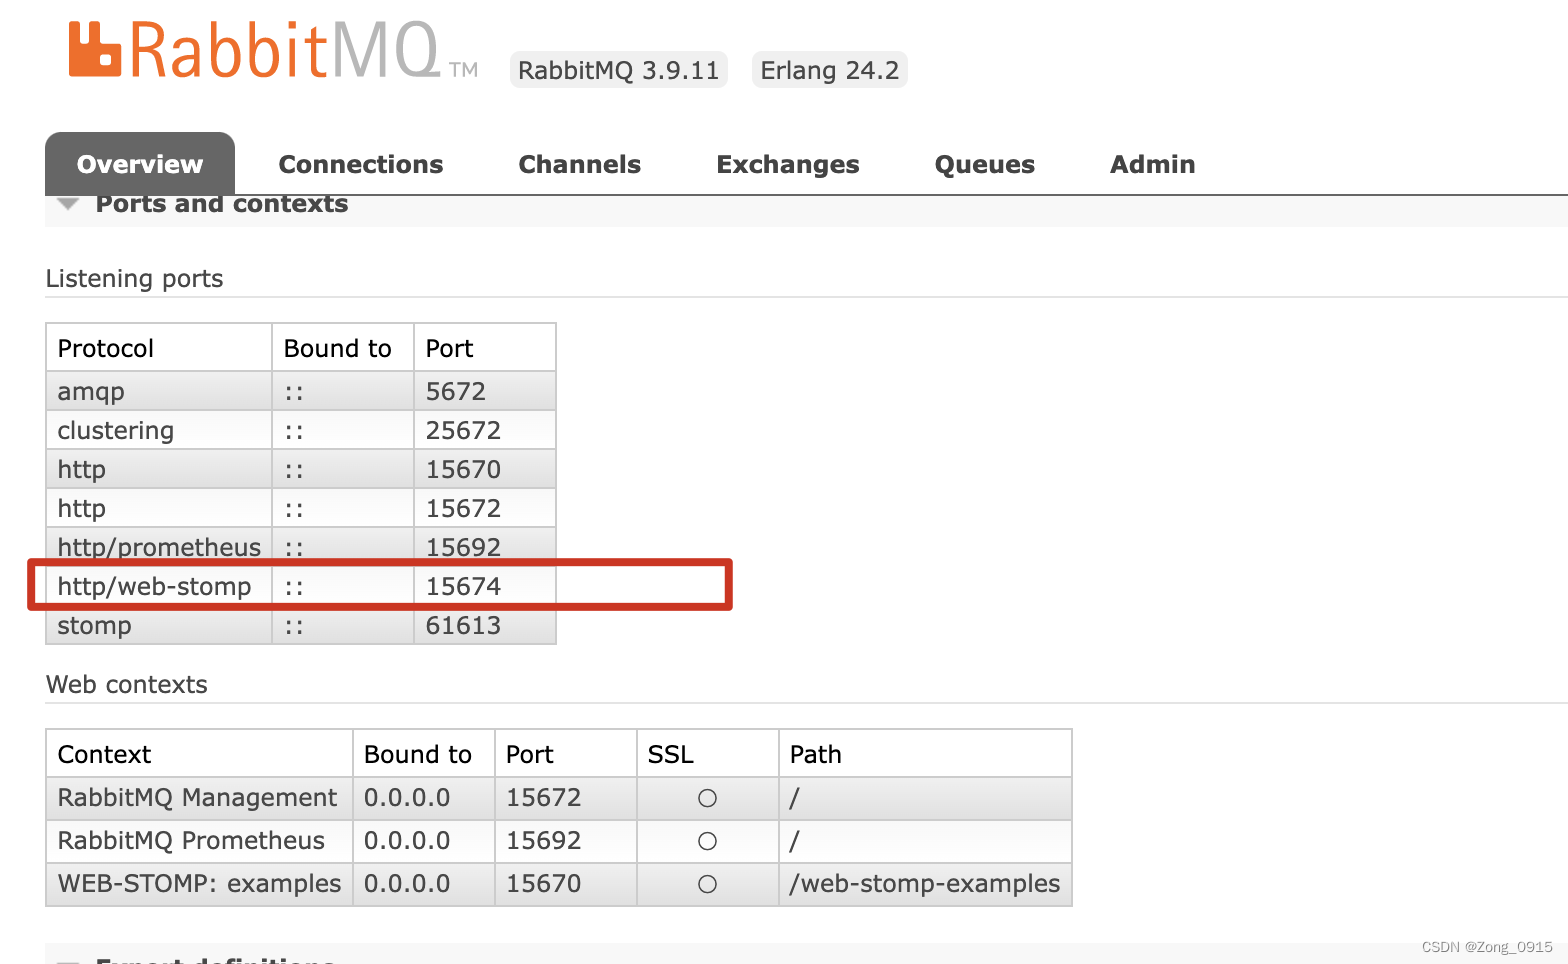This screenshot has height=964, width=1568.
Task: Open the Overview tab
Action: point(140,164)
